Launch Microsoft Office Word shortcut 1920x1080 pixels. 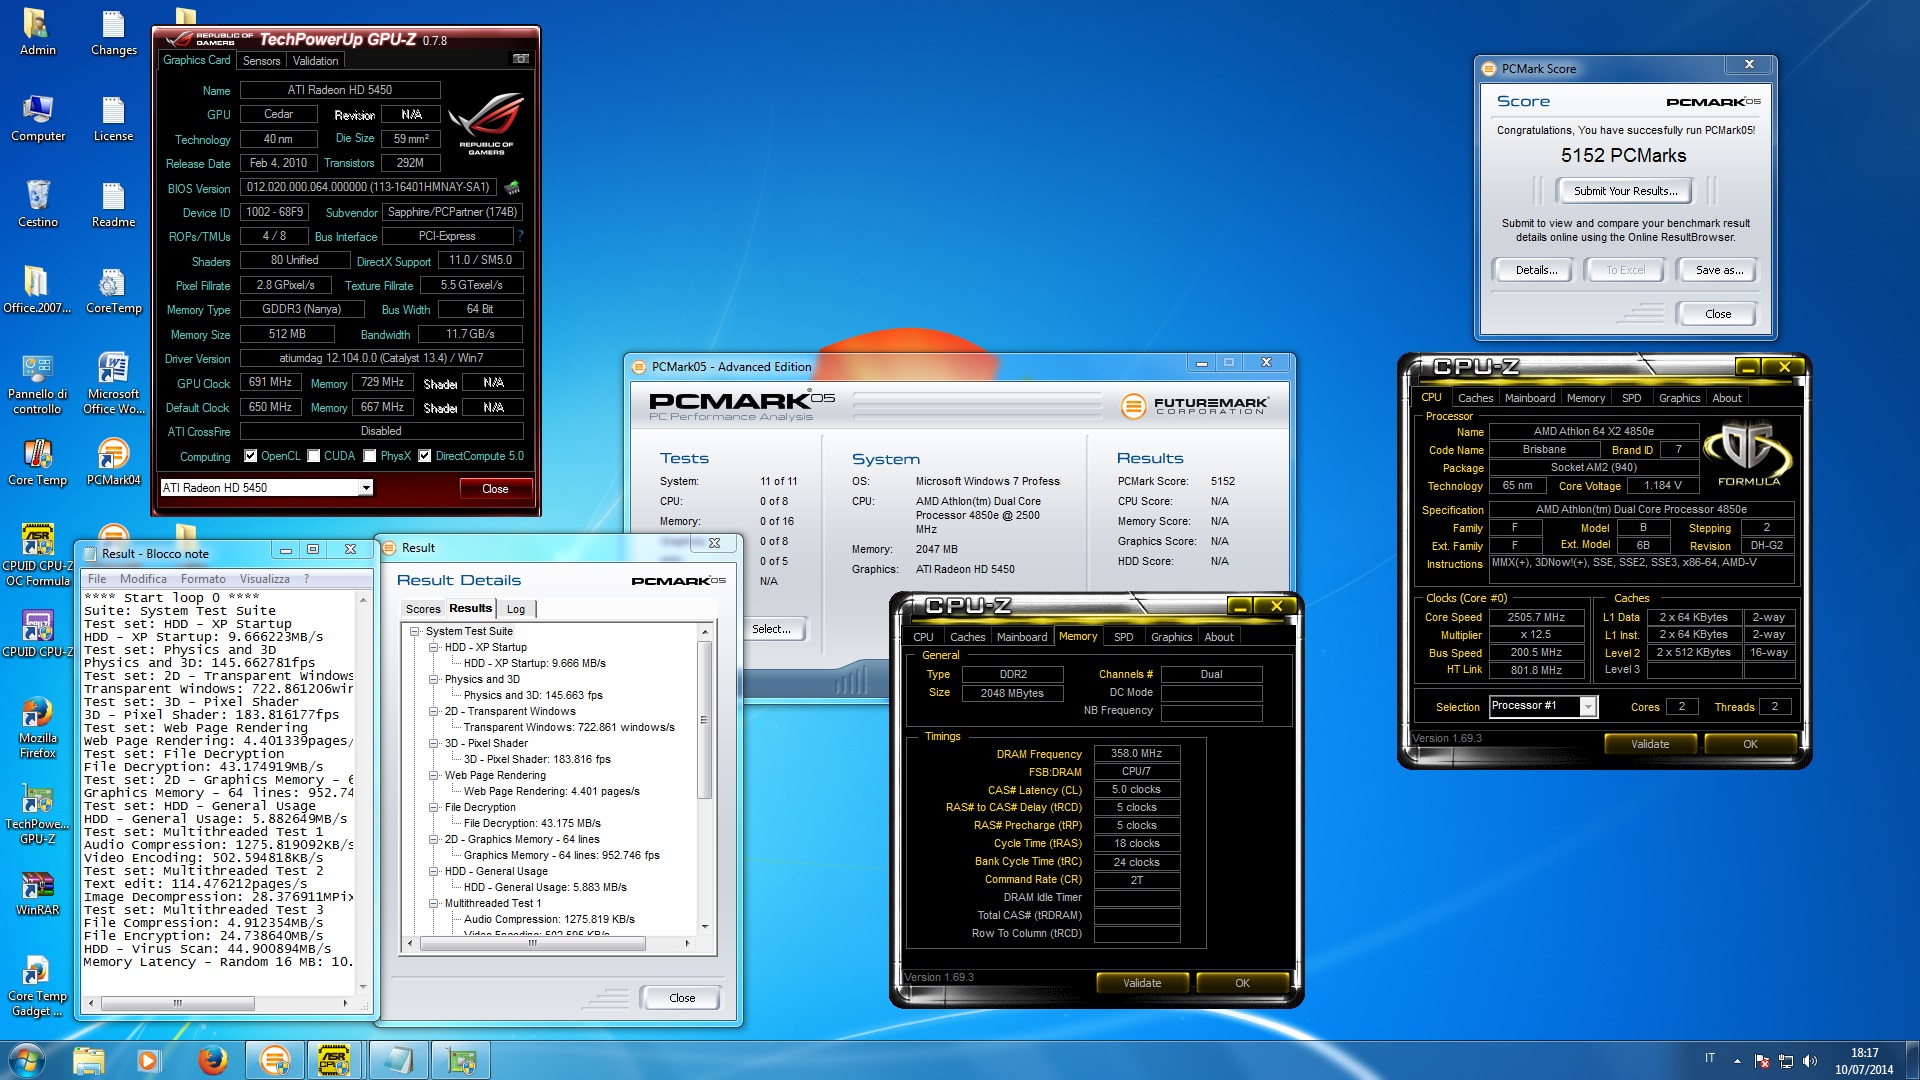click(114, 383)
